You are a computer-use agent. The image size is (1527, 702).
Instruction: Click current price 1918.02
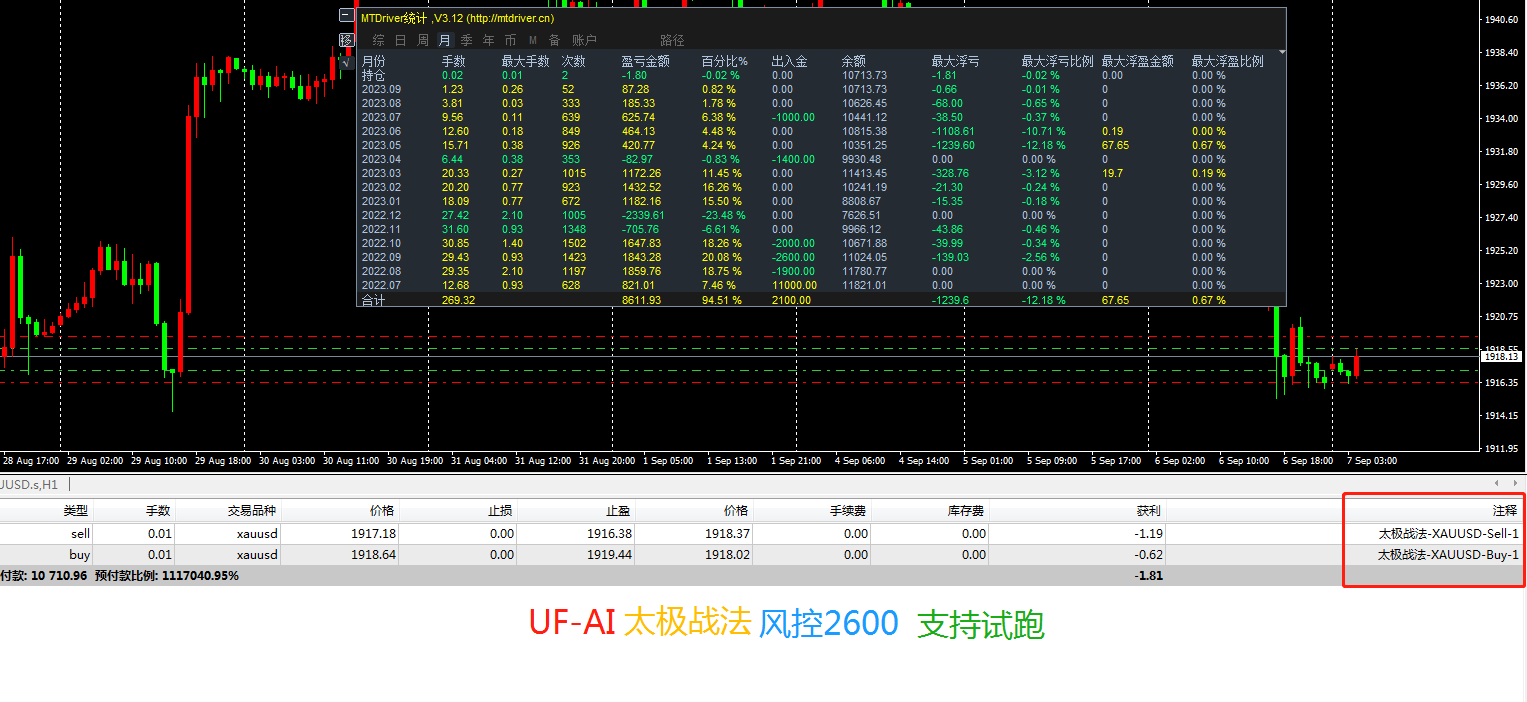pyautogui.click(x=728, y=554)
